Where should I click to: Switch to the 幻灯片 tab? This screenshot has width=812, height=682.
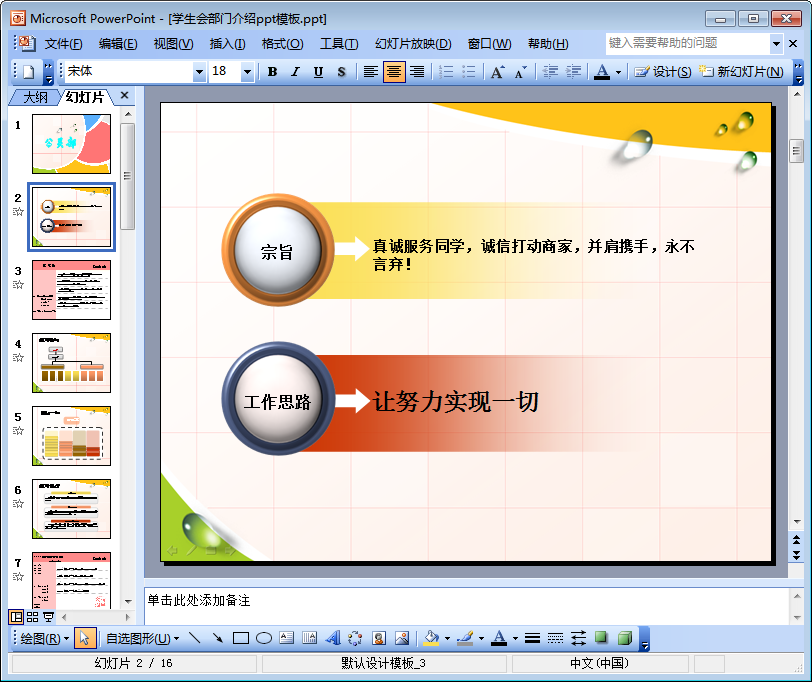point(85,97)
